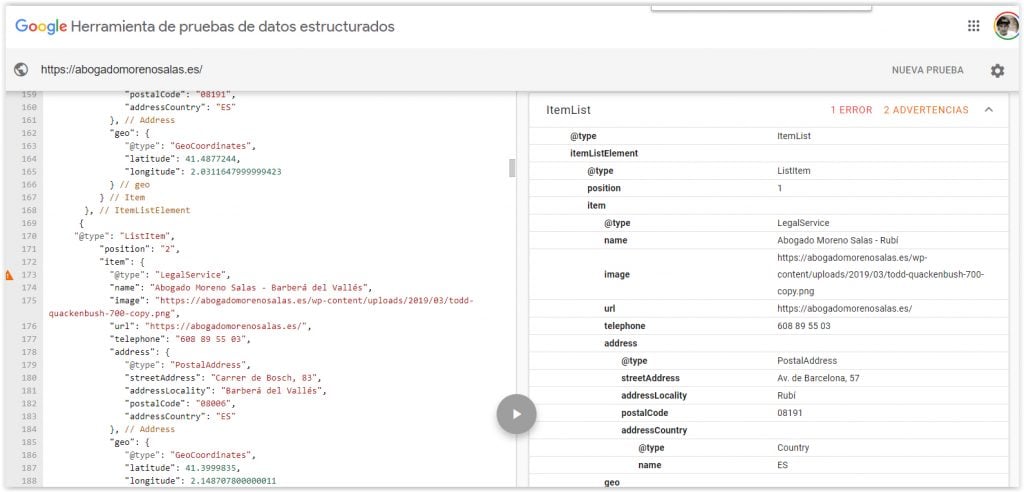
Task: Click the geo property row in results
Action: [768, 482]
